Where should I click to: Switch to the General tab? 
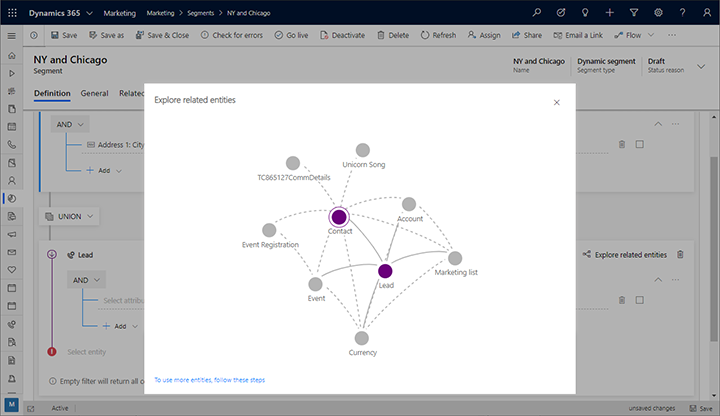click(x=95, y=93)
